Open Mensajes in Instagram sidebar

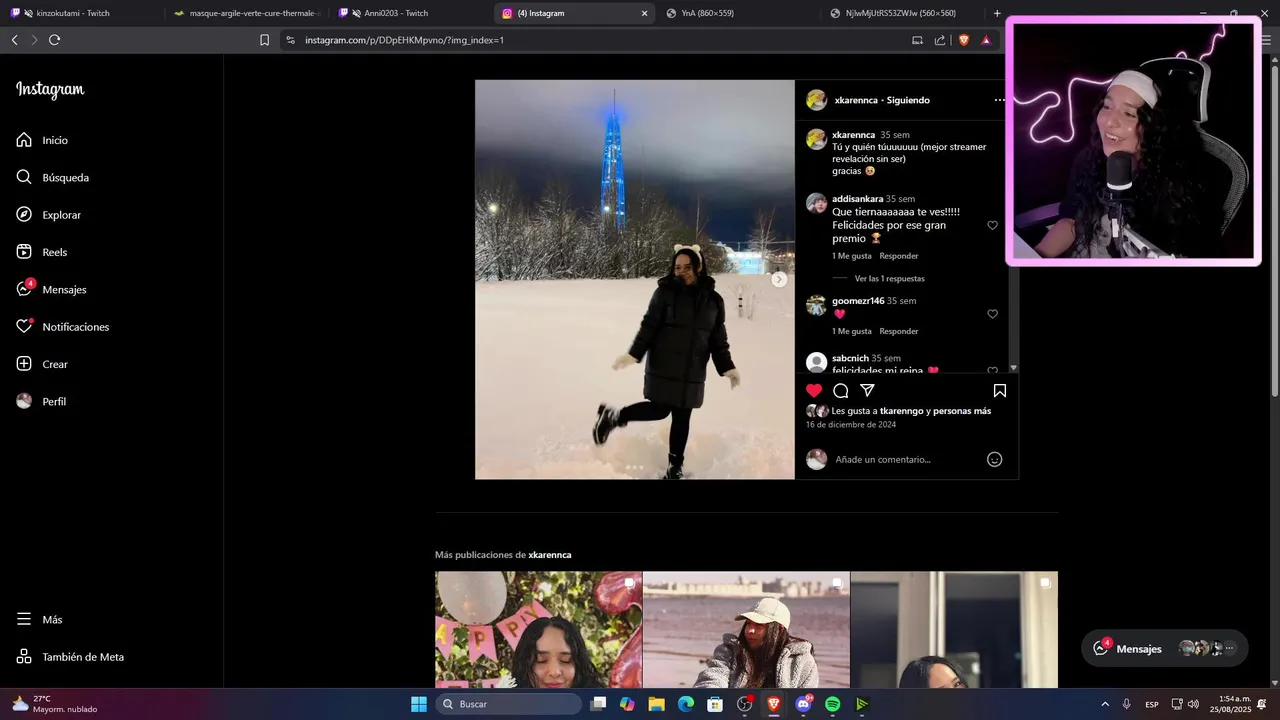(52, 289)
